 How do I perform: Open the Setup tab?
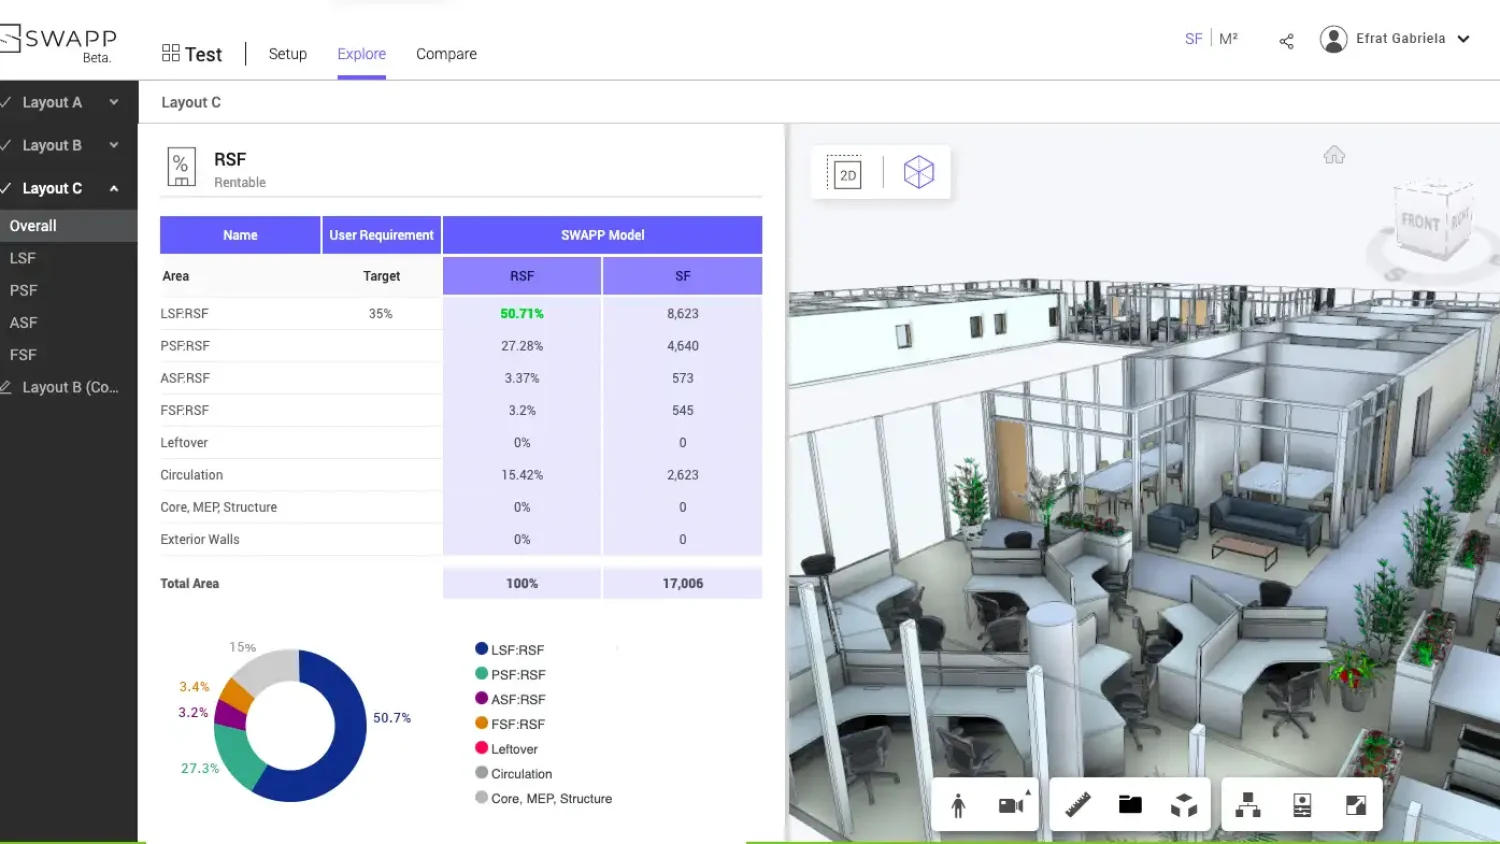pos(287,54)
